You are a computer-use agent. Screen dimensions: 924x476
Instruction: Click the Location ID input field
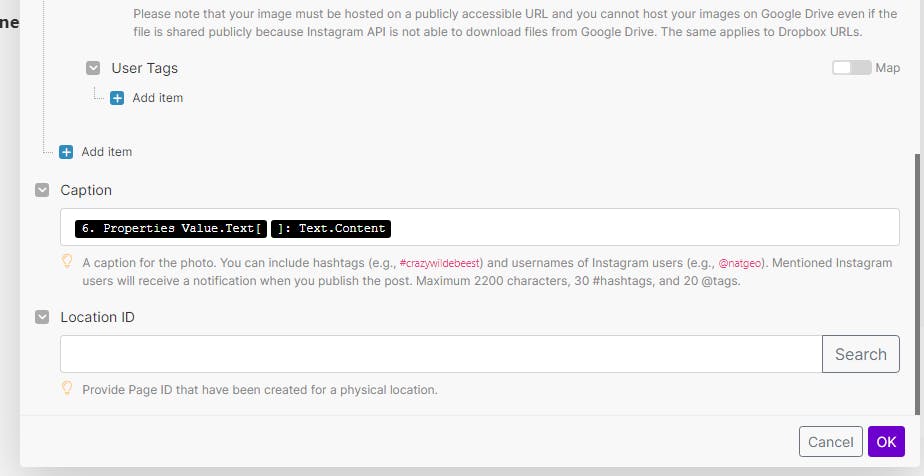click(x=440, y=354)
